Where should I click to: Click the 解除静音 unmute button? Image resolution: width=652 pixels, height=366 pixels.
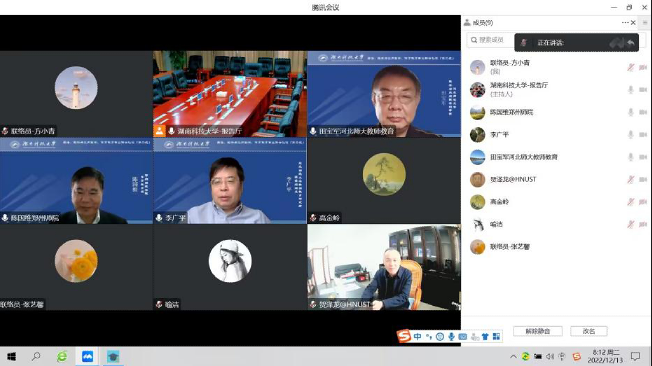pos(538,331)
